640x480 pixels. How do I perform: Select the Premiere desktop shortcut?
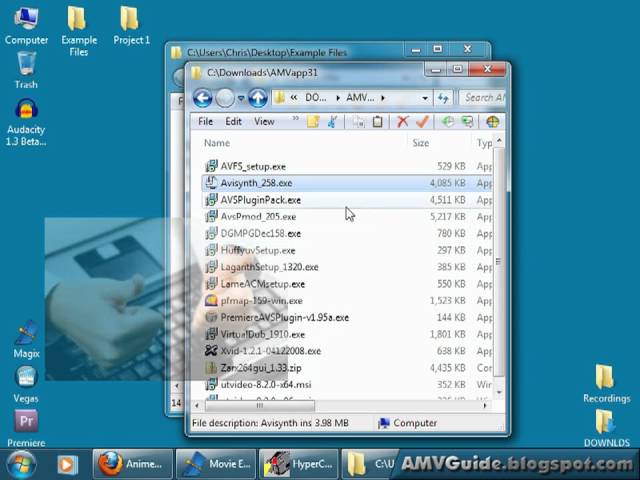click(26, 429)
